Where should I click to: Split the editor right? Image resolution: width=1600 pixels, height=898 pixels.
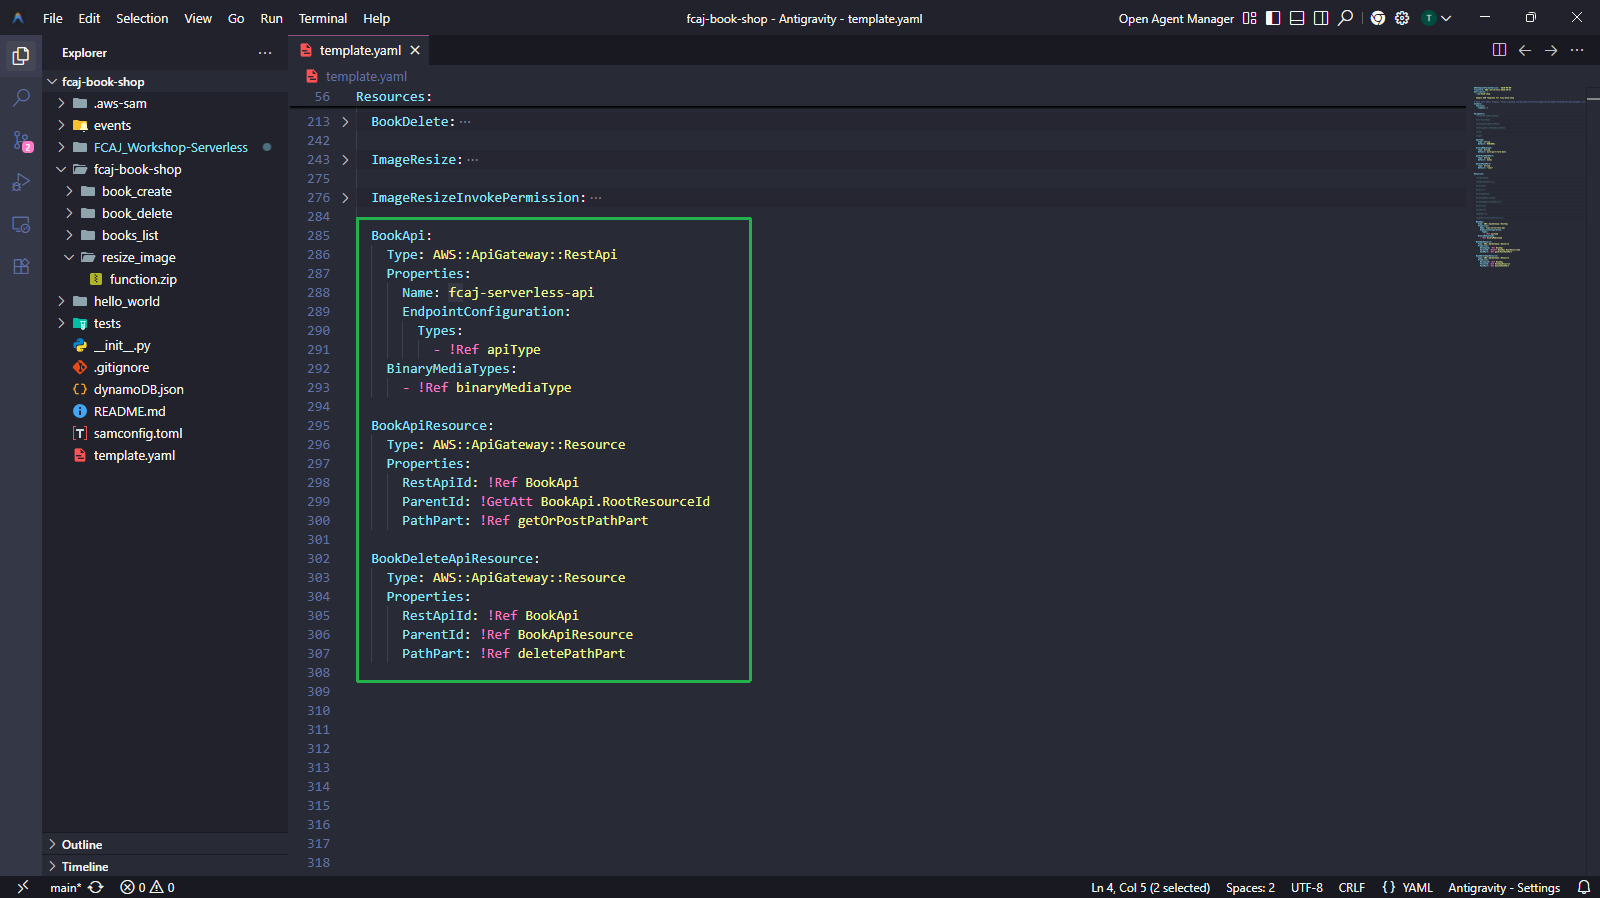1499,50
